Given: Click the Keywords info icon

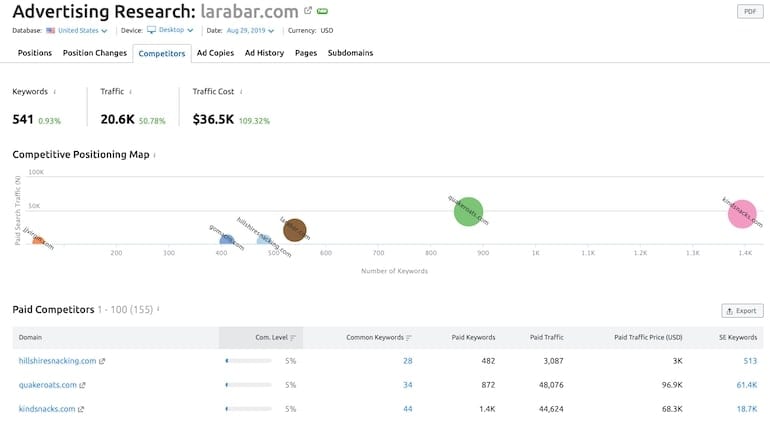Looking at the screenshot, I should (x=55, y=92).
